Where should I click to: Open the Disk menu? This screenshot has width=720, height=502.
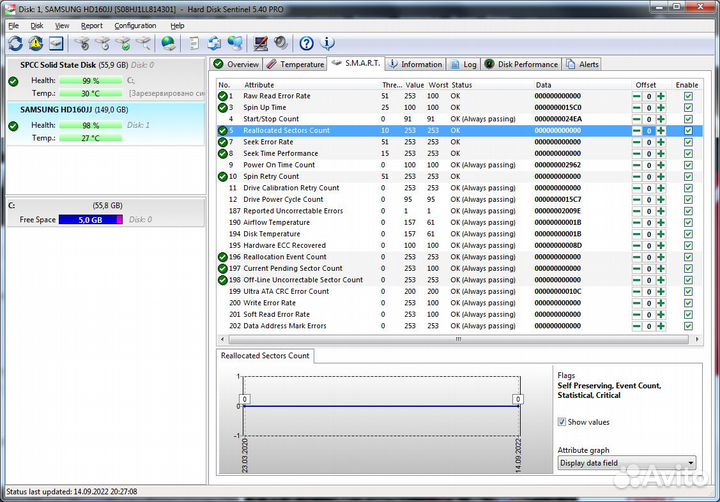tap(37, 26)
